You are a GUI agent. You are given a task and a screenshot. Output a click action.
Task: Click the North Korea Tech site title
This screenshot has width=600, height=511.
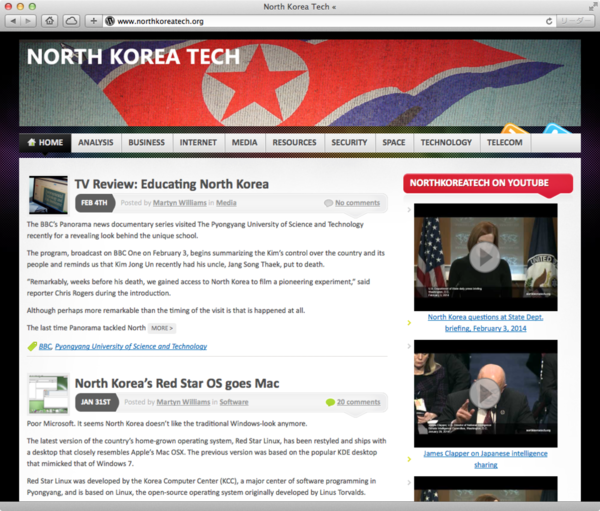[x=133, y=57]
